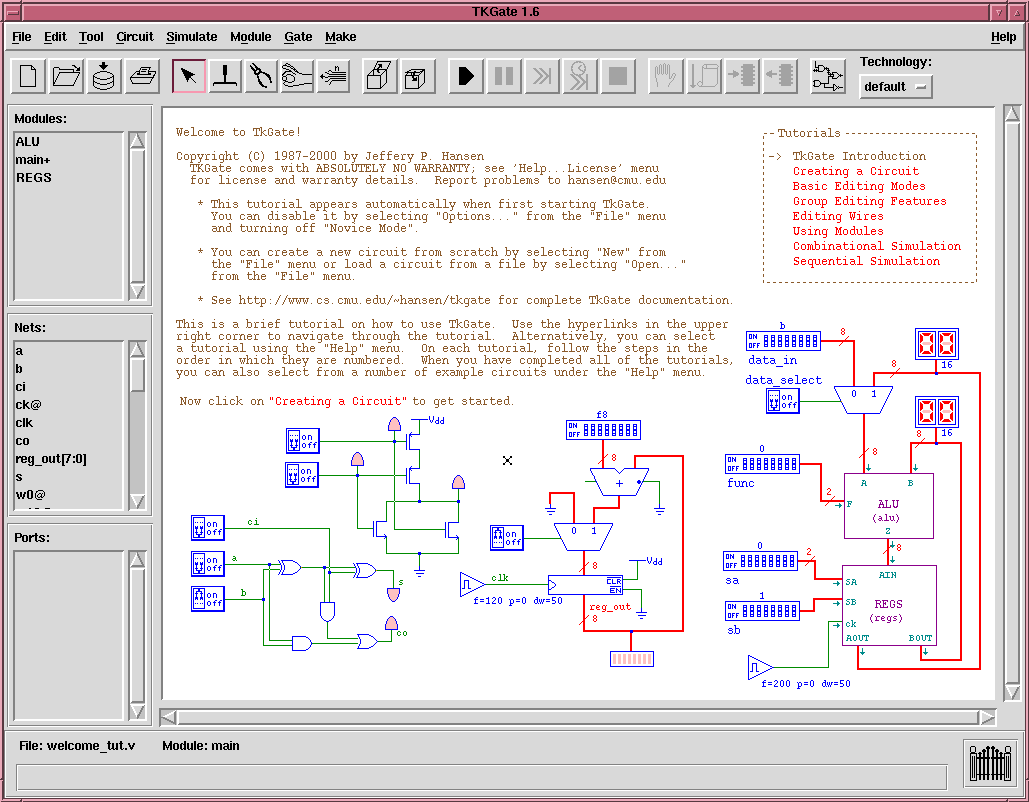Open the Simulate menu
Screen dimensions: 1029x802
(x=191, y=37)
